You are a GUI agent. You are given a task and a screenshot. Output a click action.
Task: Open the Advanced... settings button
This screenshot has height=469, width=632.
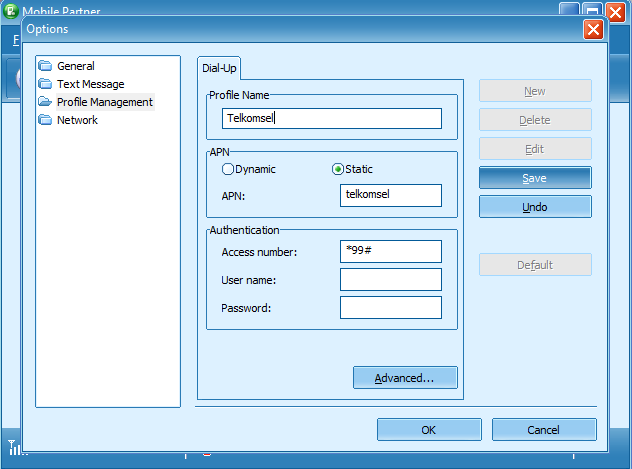click(405, 378)
